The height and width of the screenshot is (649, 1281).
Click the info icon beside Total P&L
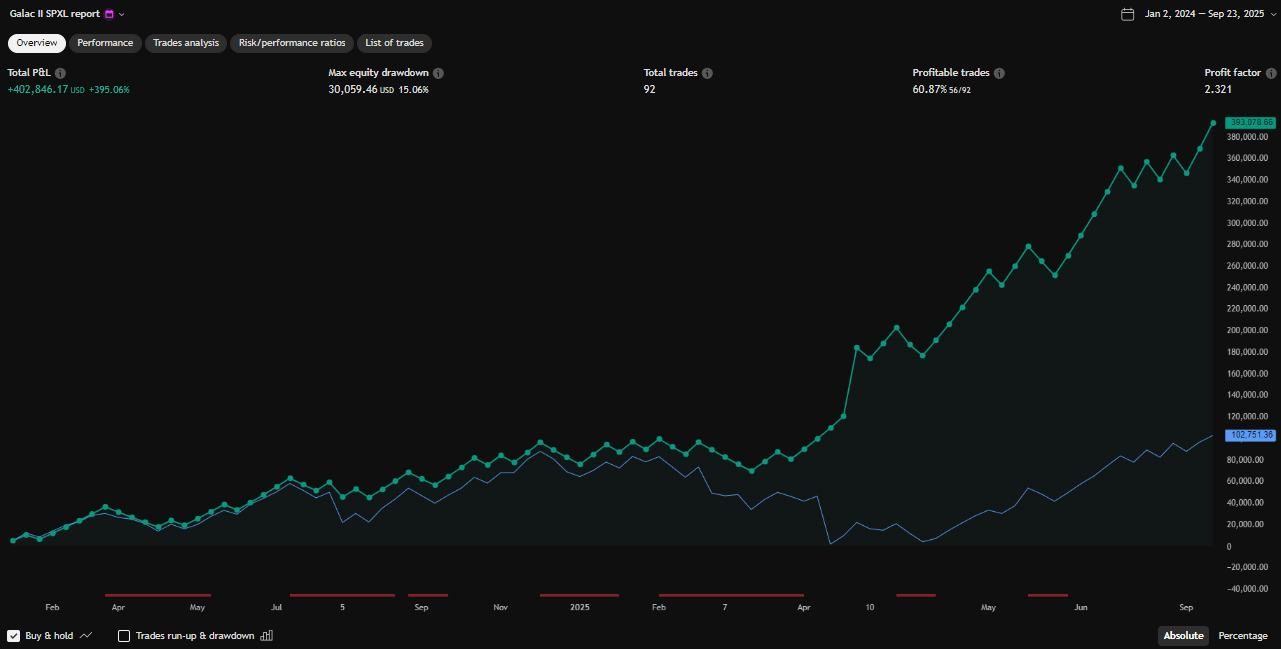[61, 73]
